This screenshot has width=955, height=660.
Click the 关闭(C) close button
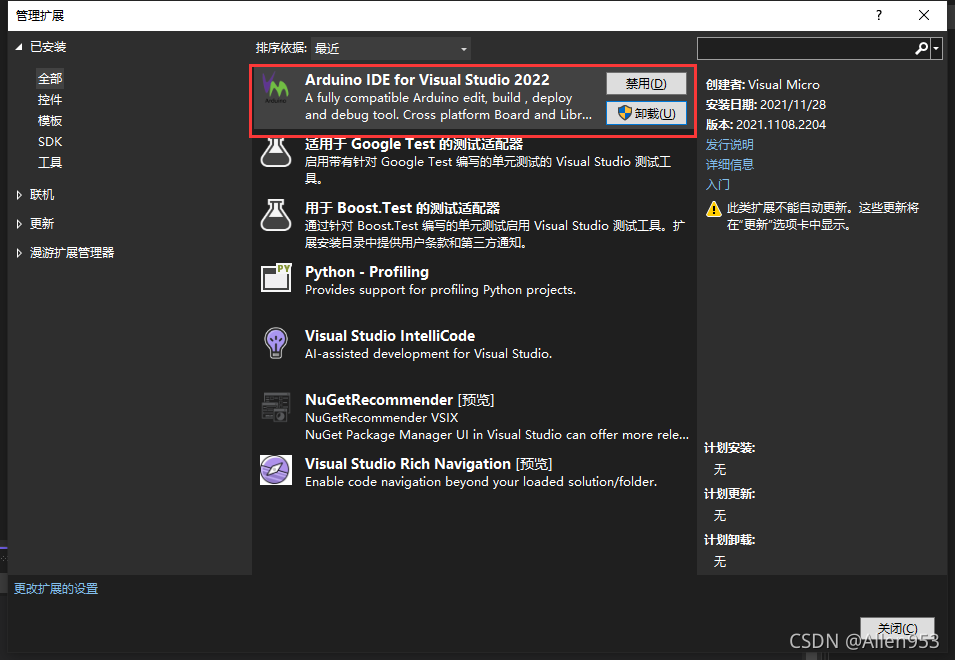pos(897,628)
